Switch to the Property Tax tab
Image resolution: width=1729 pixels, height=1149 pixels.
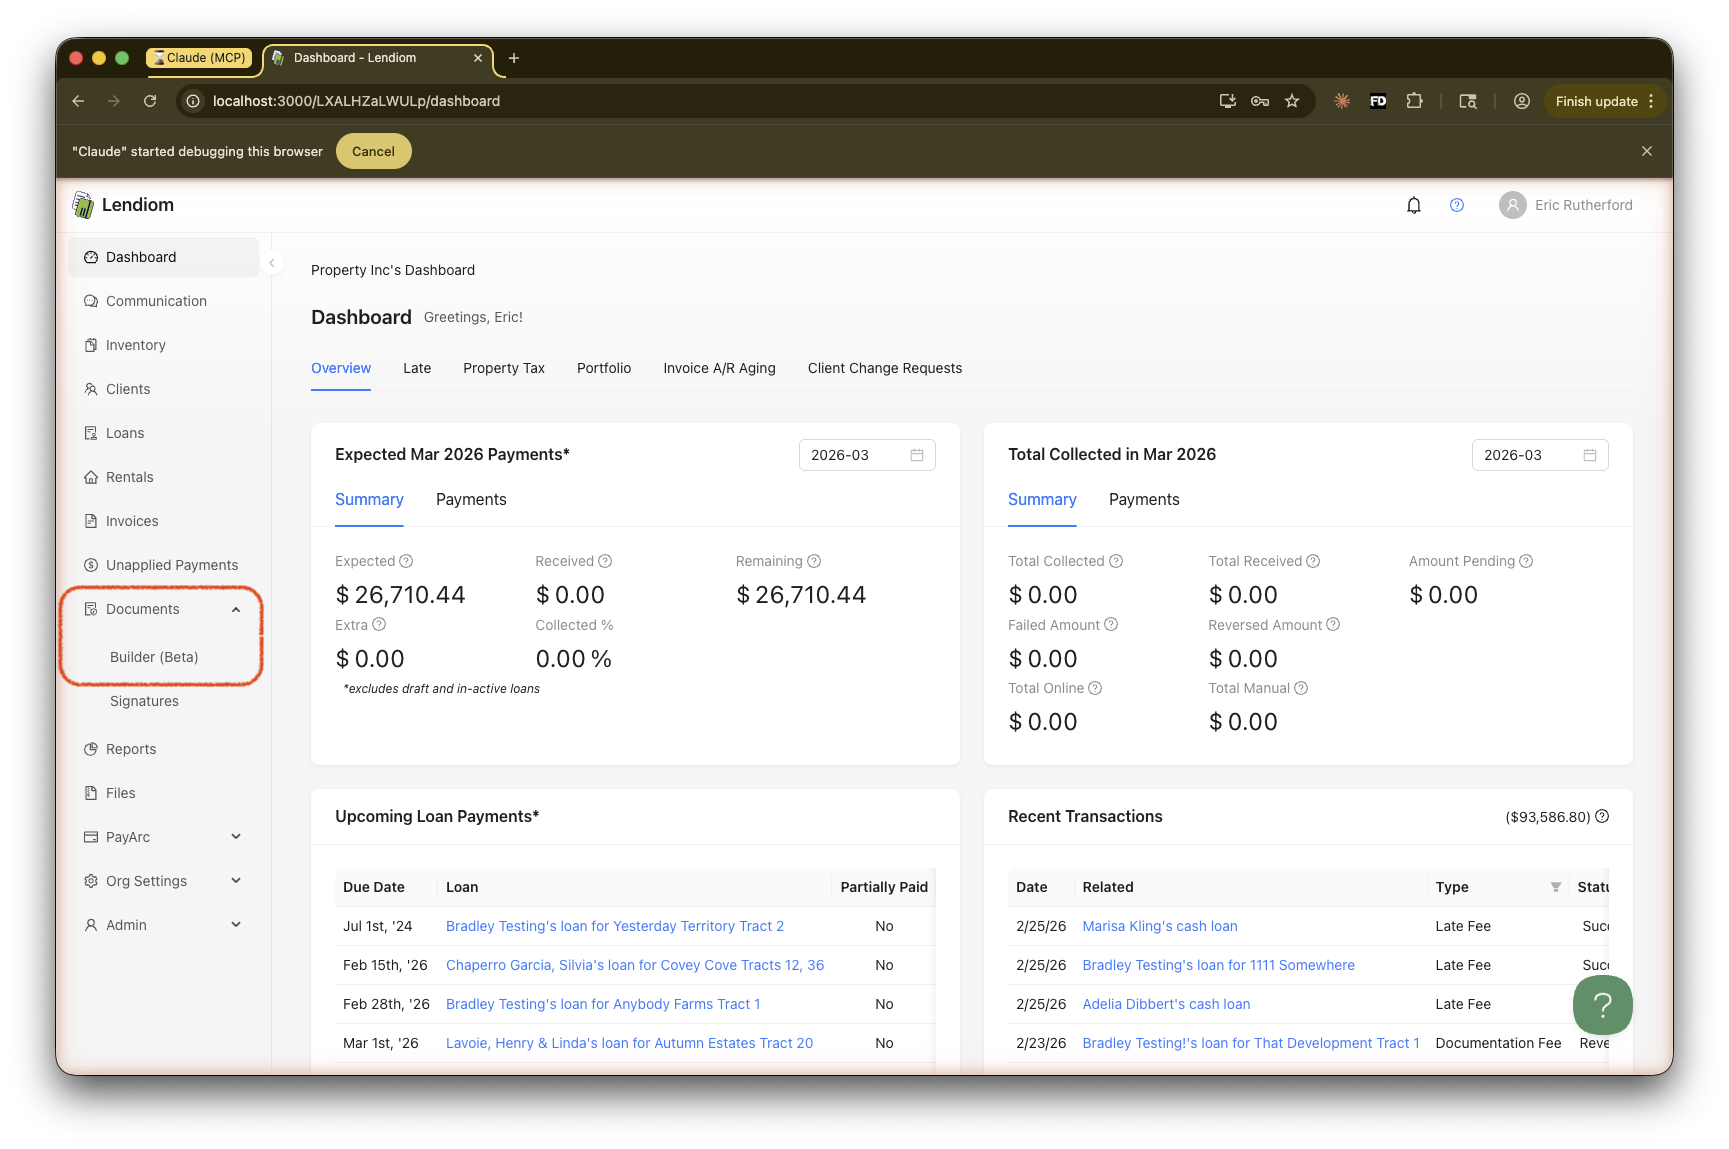coord(504,368)
